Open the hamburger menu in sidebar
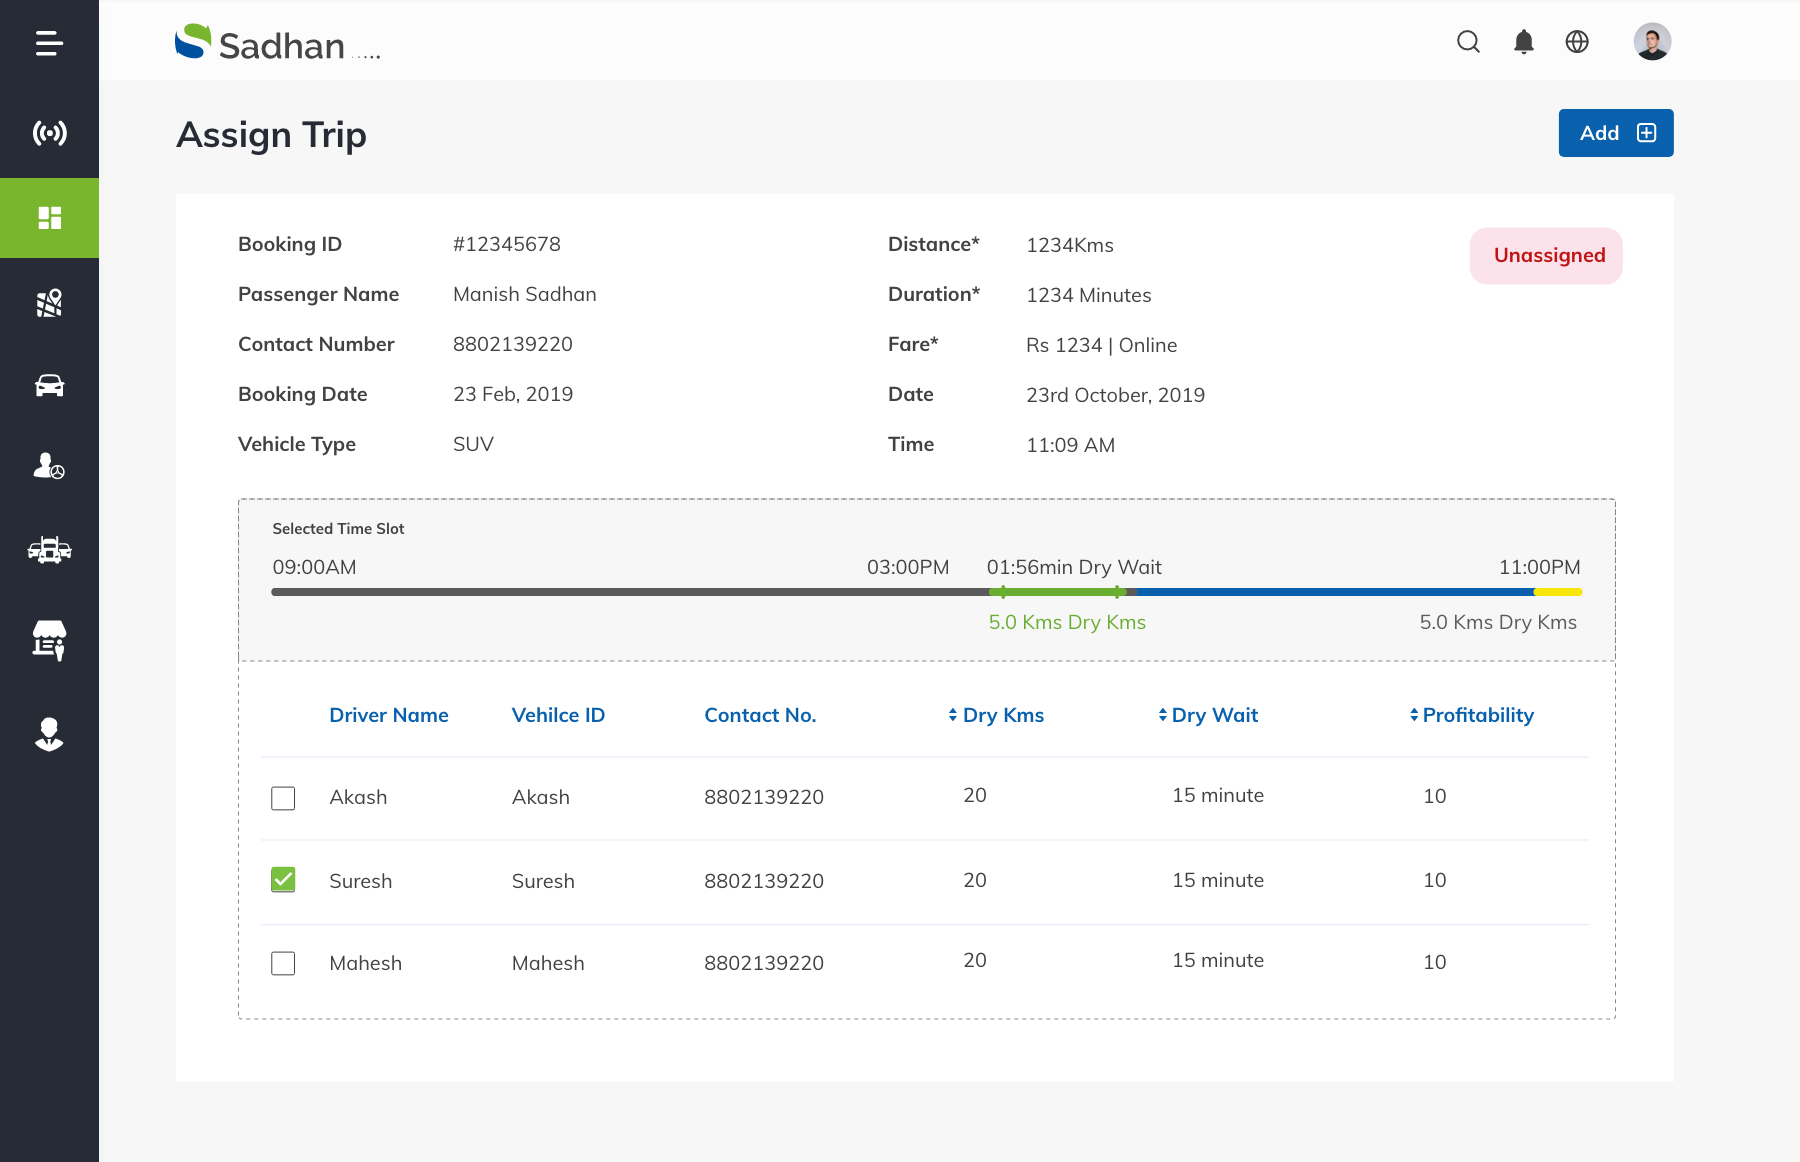Screen dimensions: 1800x1162 [x=49, y=43]
